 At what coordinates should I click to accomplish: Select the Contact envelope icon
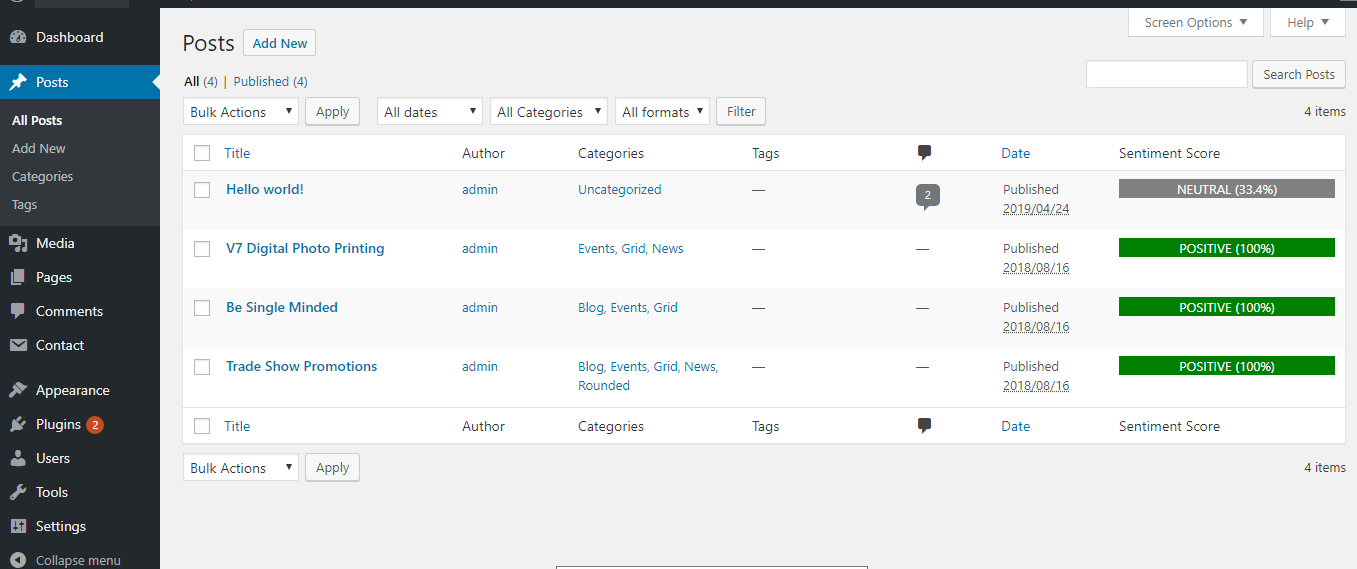[18, 345]
